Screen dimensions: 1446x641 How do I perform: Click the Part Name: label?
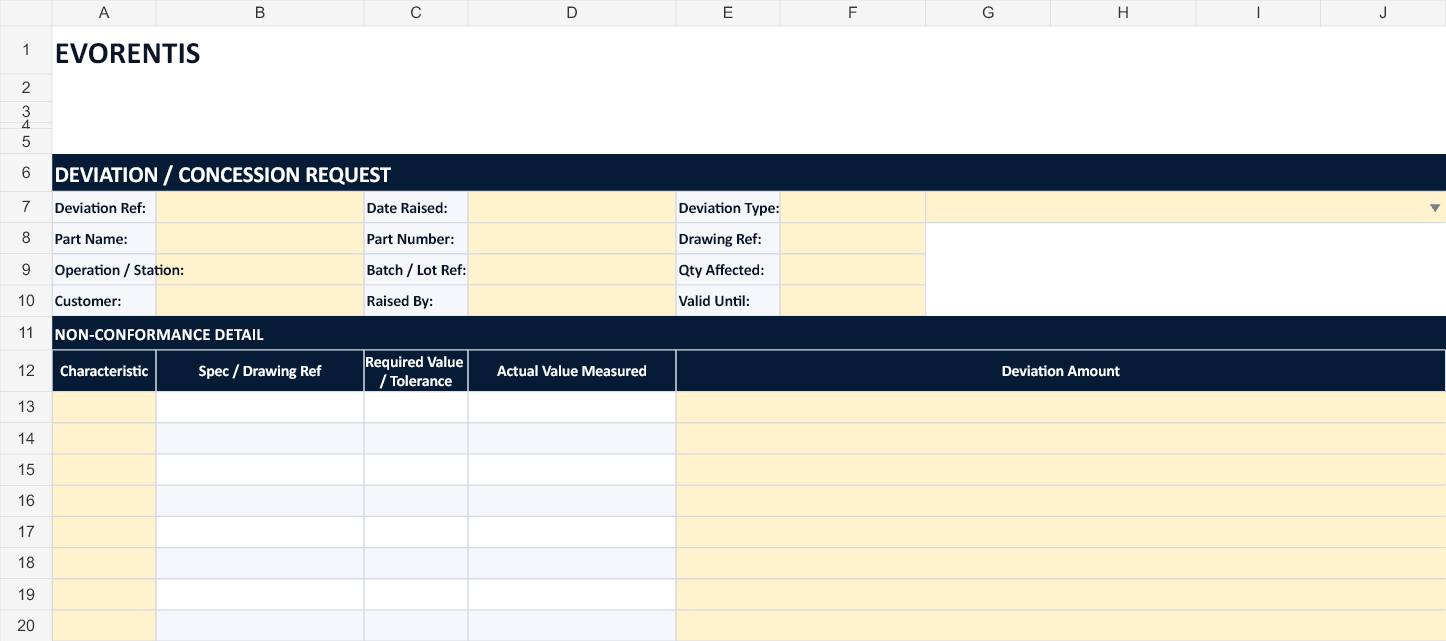(91, 239)
